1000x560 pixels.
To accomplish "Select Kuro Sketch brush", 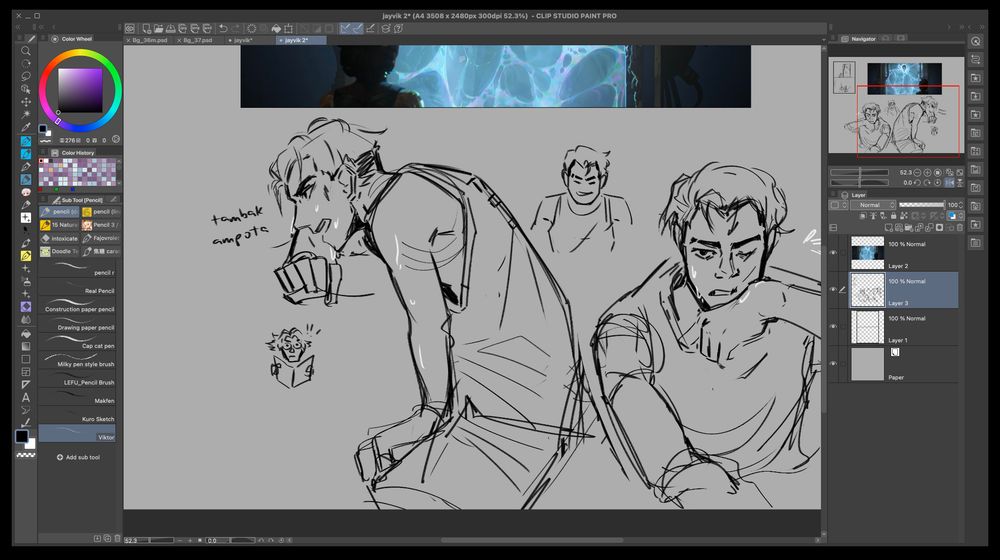I will point(77,416).
